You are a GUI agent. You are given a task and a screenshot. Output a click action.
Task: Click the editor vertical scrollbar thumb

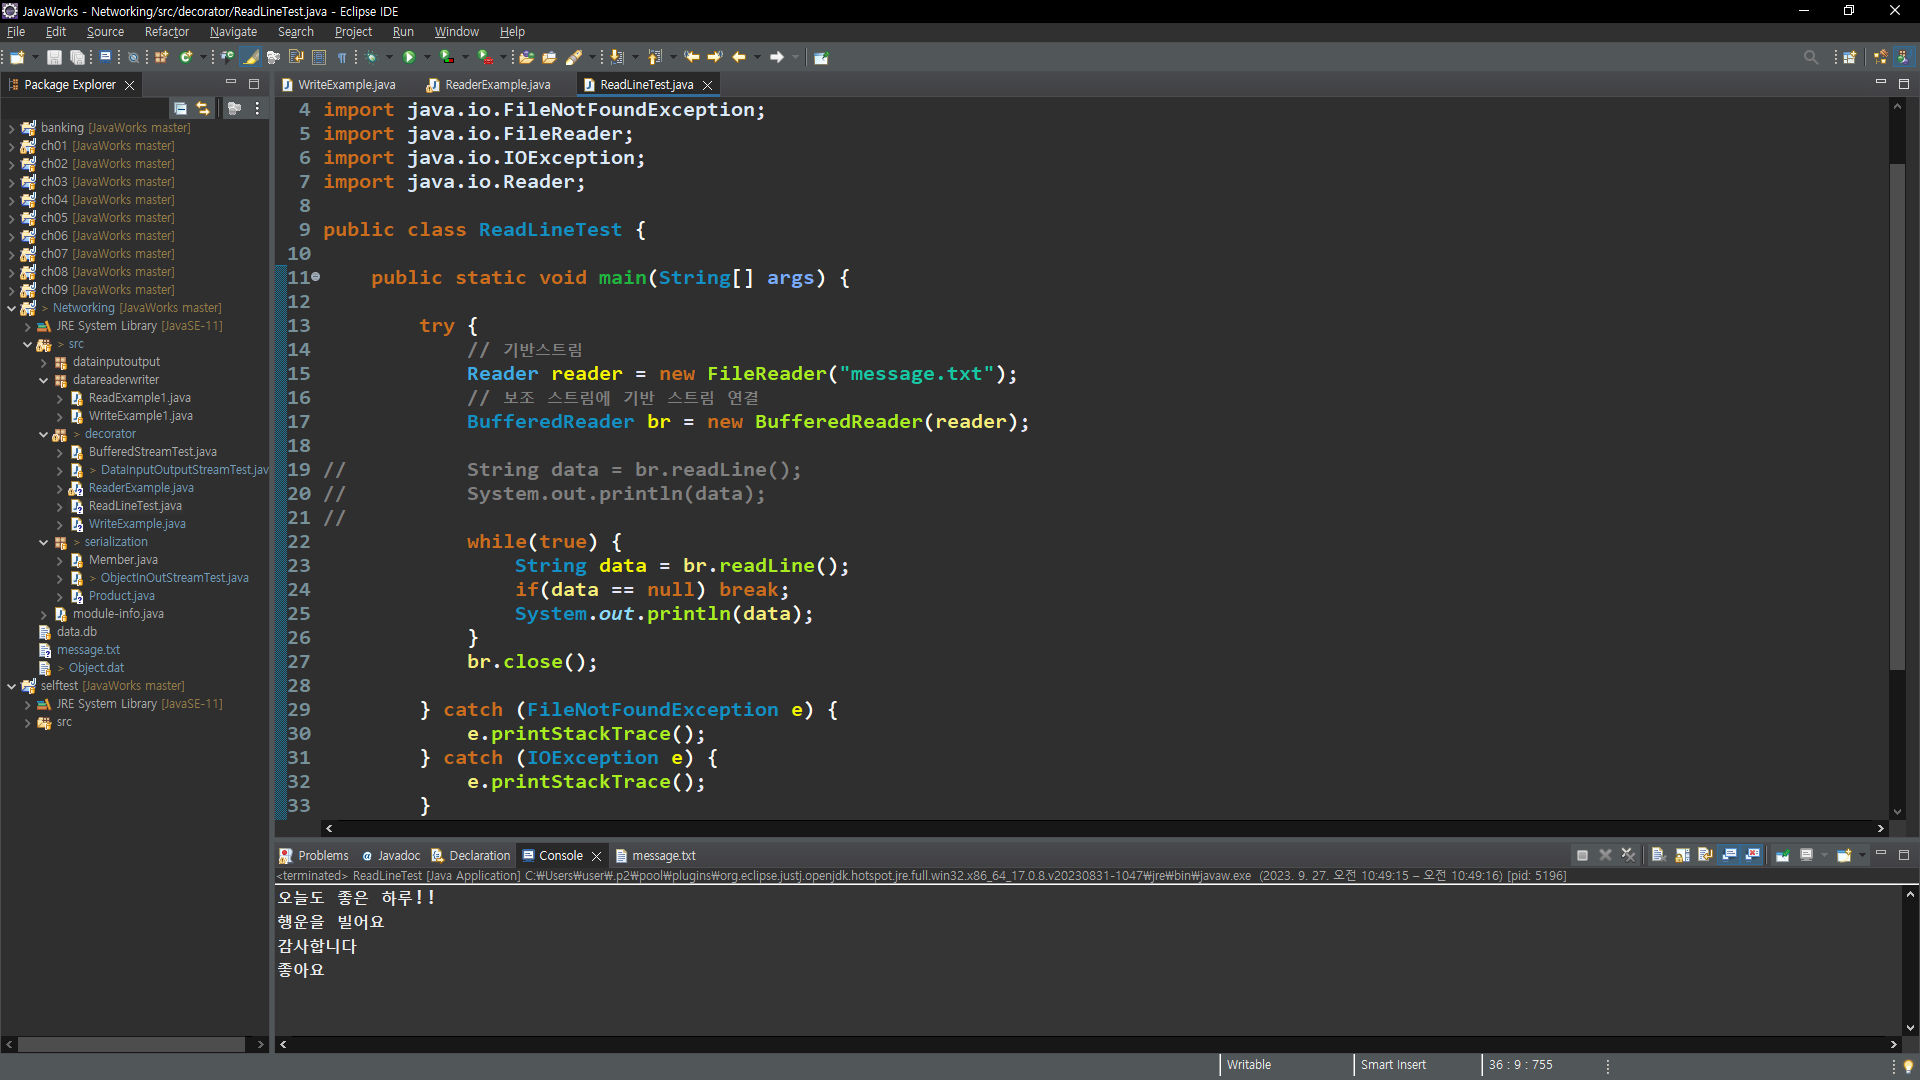1897,415
